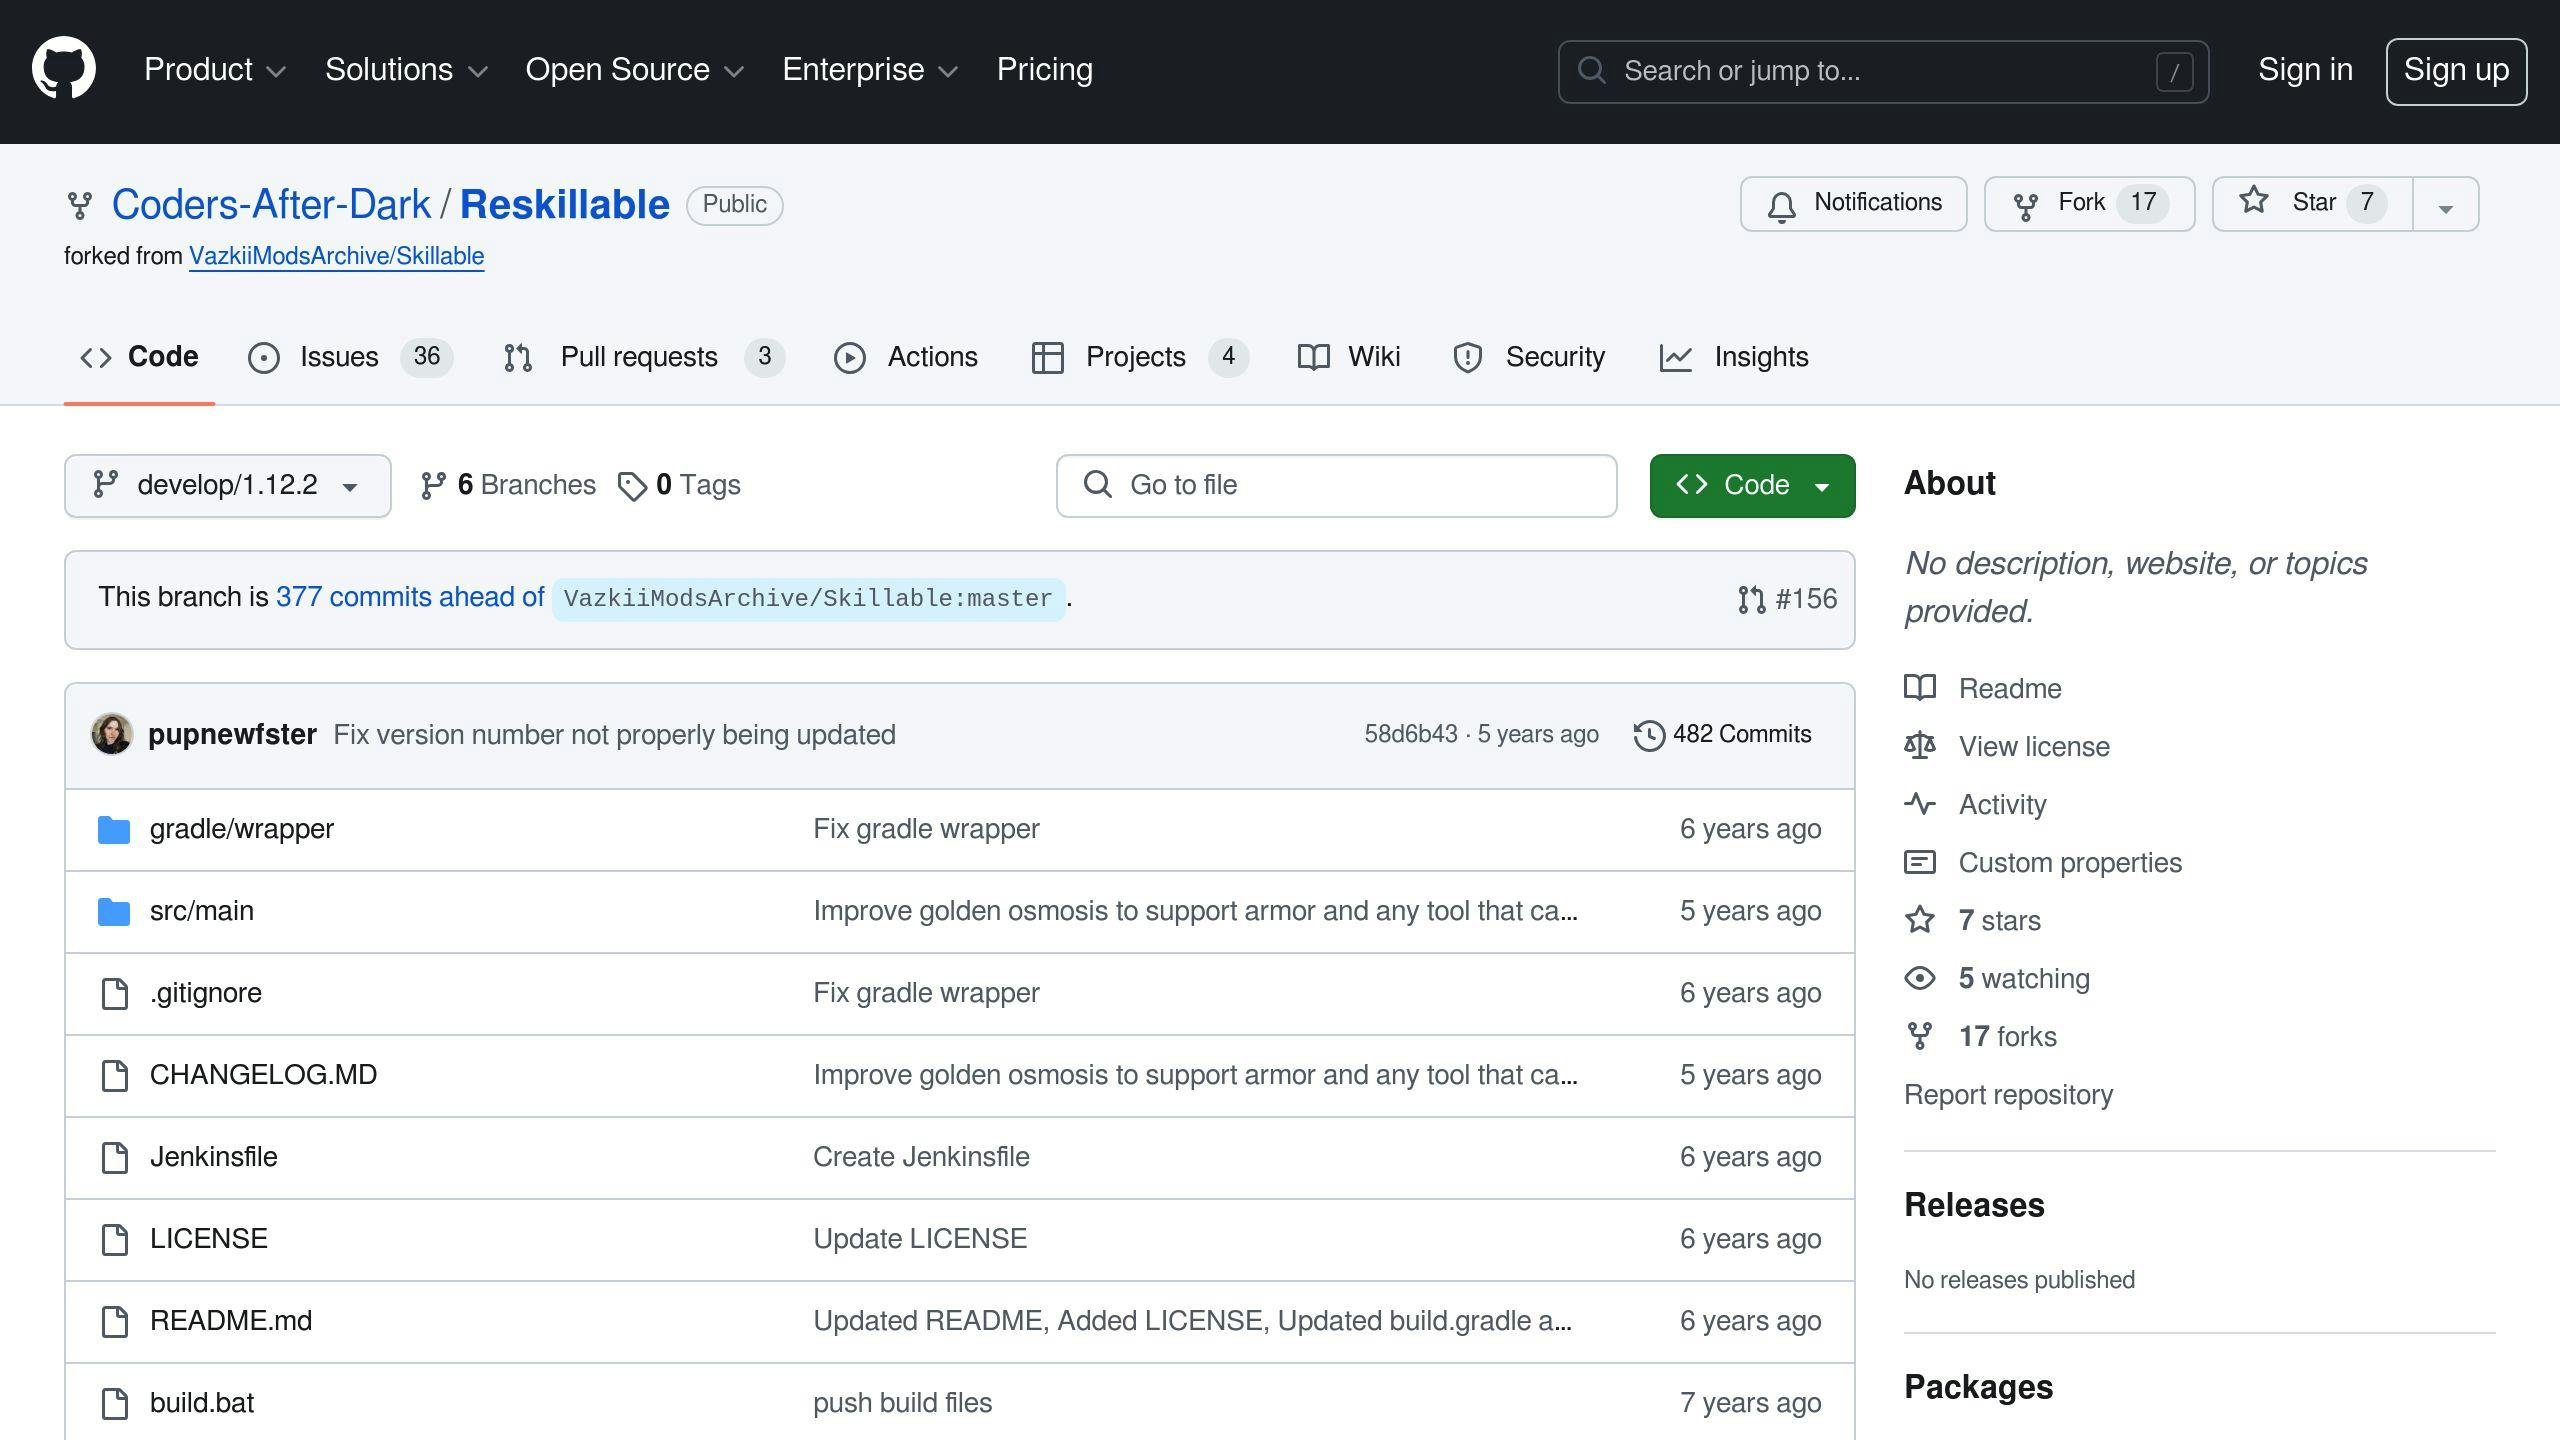Click the tag icon next to 0 Tags

pos(632,486)
